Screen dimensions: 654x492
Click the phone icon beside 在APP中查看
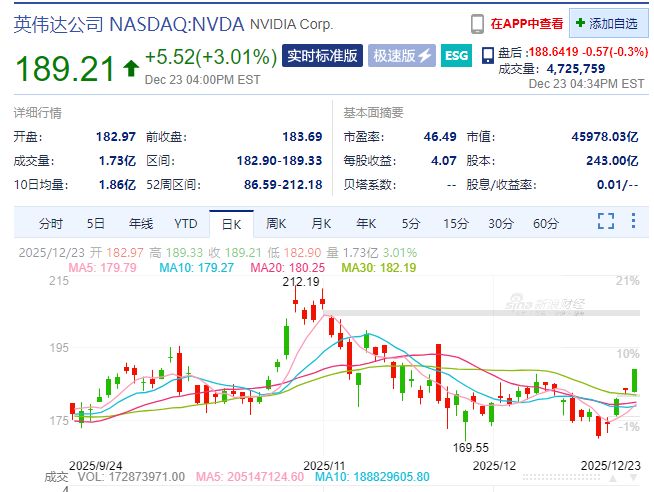pos(478,23)
